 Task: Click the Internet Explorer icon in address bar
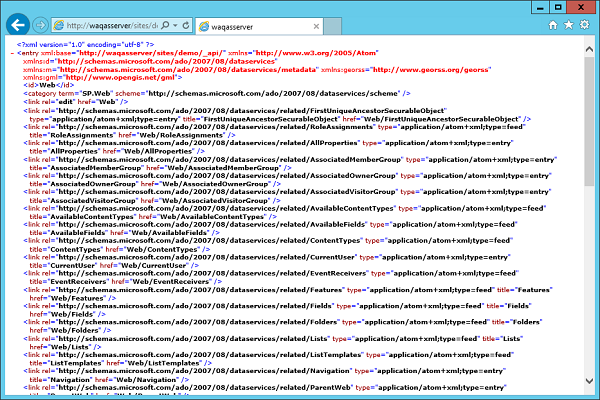[x=59, y=25]
